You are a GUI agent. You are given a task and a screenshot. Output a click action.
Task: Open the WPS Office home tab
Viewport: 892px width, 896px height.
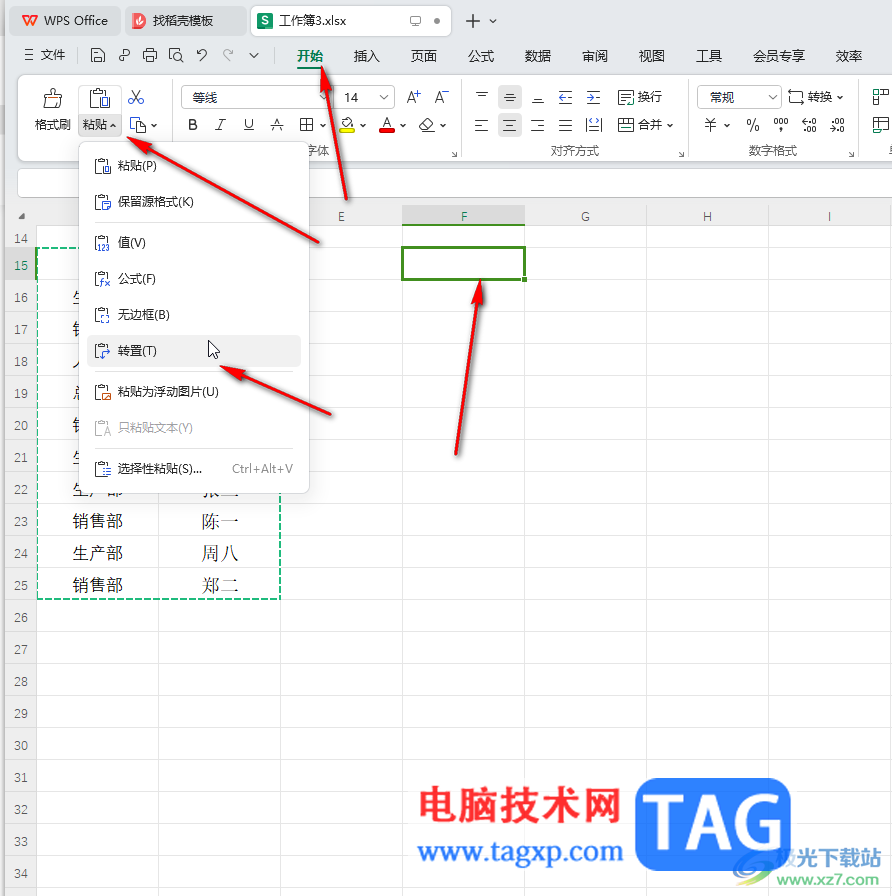pyautogui.click(x=65, y=21)
